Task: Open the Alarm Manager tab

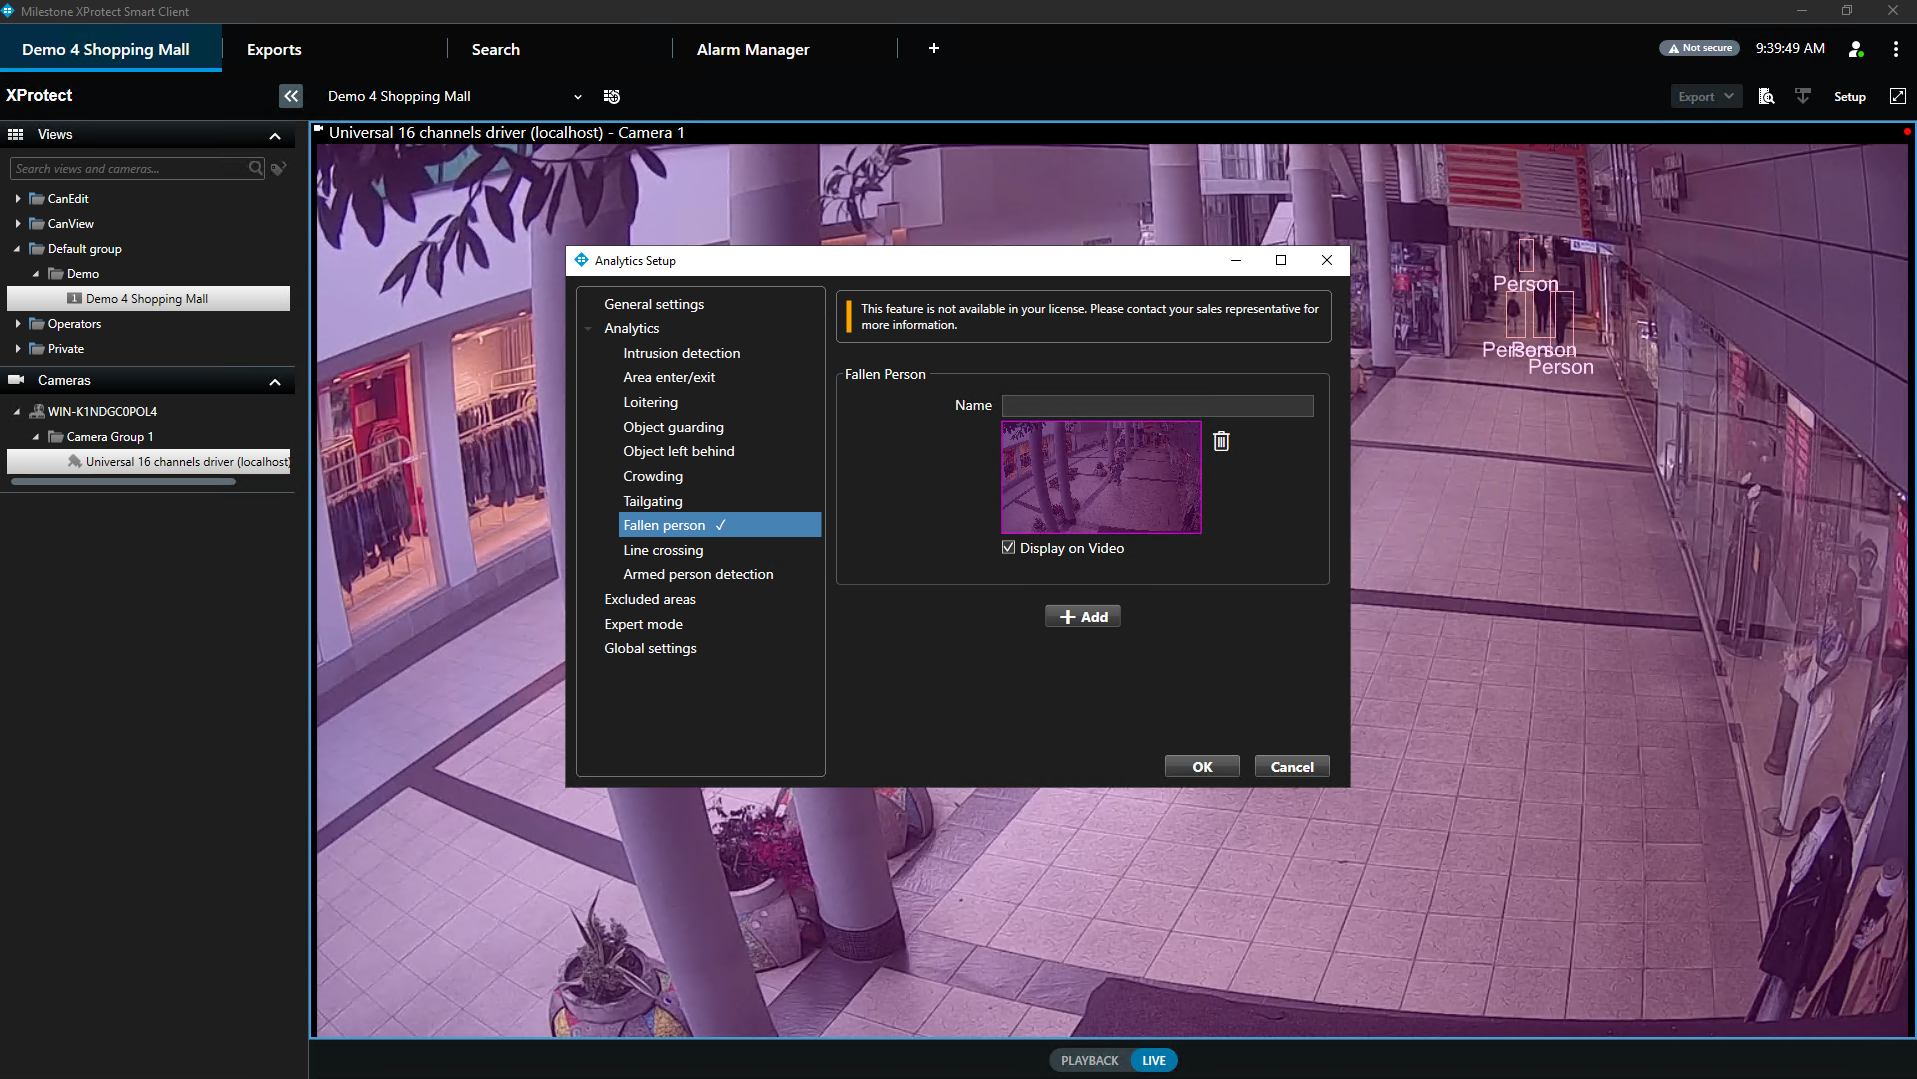Action: [x=752, y=49]
